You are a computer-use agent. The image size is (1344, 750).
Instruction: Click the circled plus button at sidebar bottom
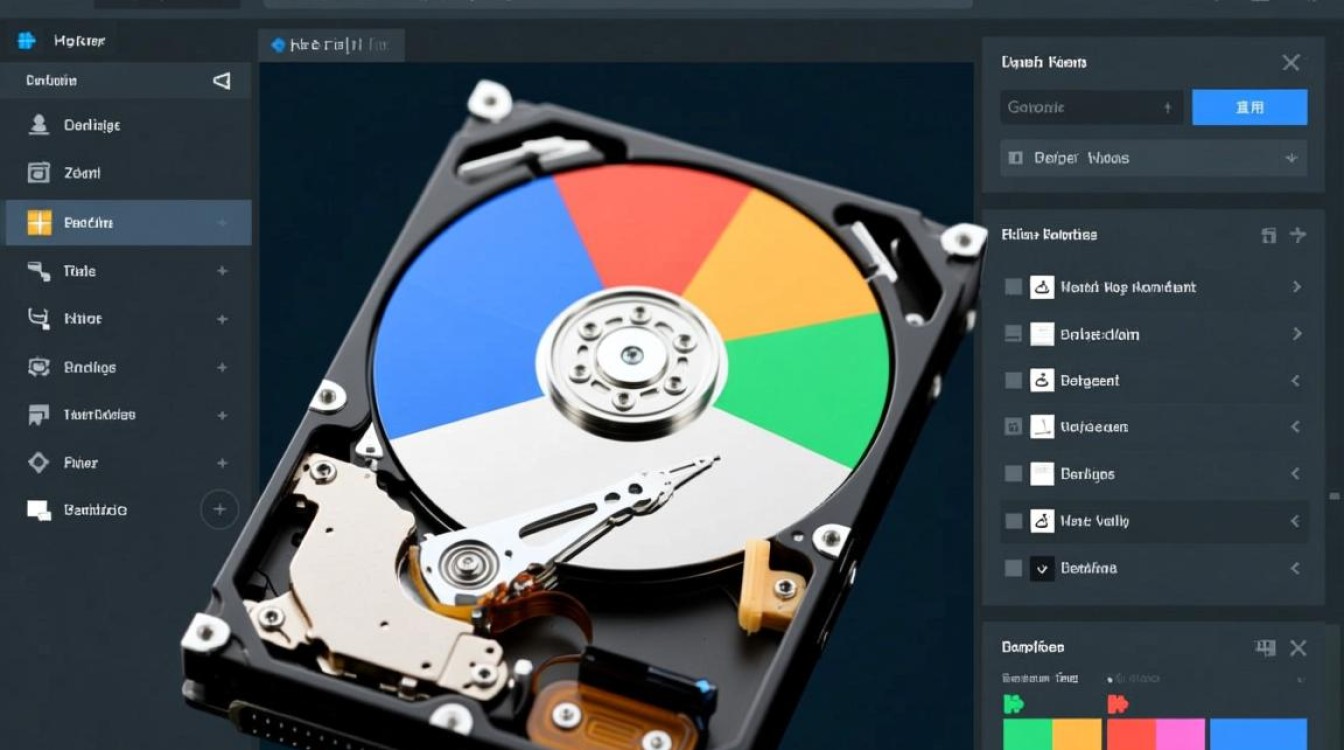click(x=220, y=509)
